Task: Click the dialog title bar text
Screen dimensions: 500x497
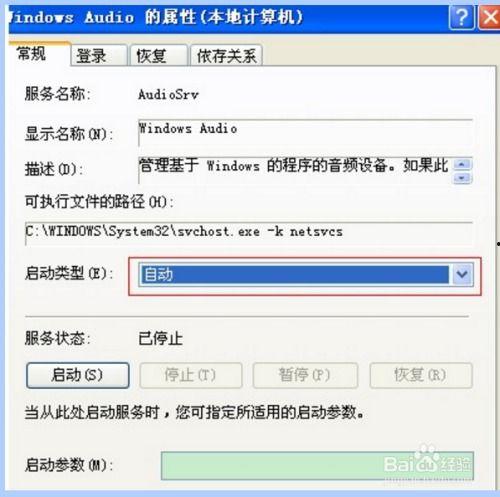Action: click(156, 17)
